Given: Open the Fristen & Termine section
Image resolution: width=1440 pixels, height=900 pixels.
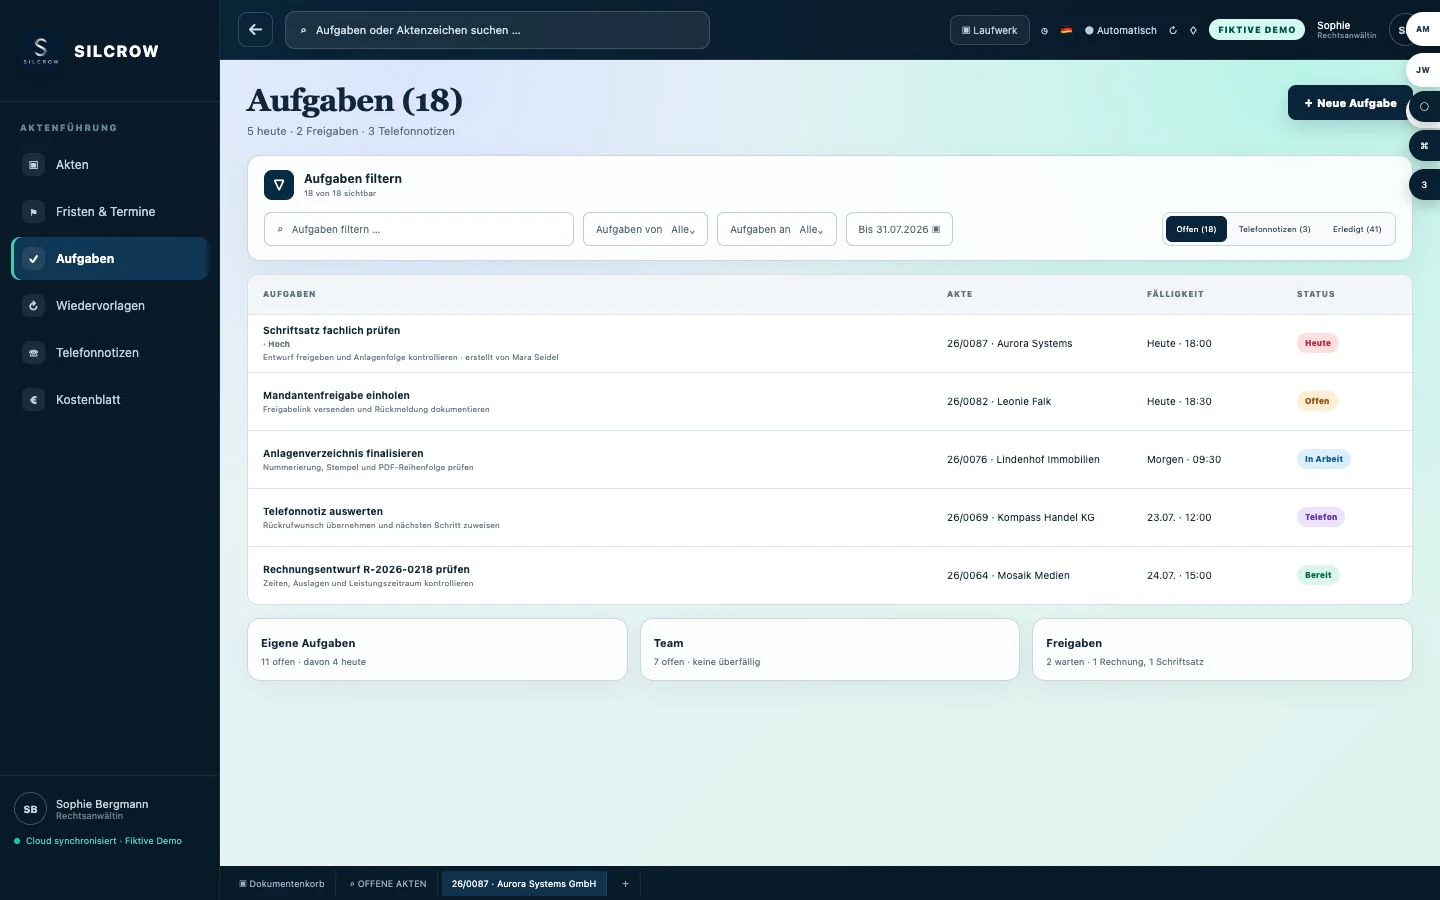Looking at the screenshot, I should click(109, 212).
